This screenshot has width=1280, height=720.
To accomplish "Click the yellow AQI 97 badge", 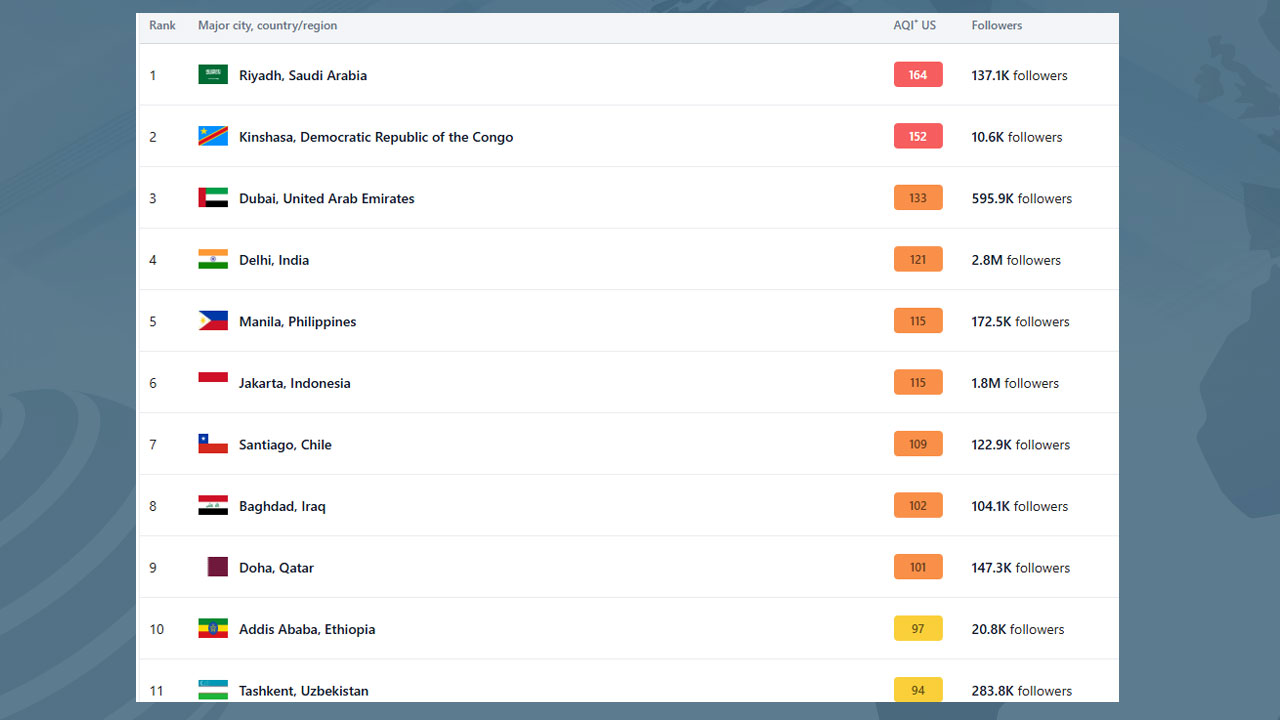I will click(917, 629).
